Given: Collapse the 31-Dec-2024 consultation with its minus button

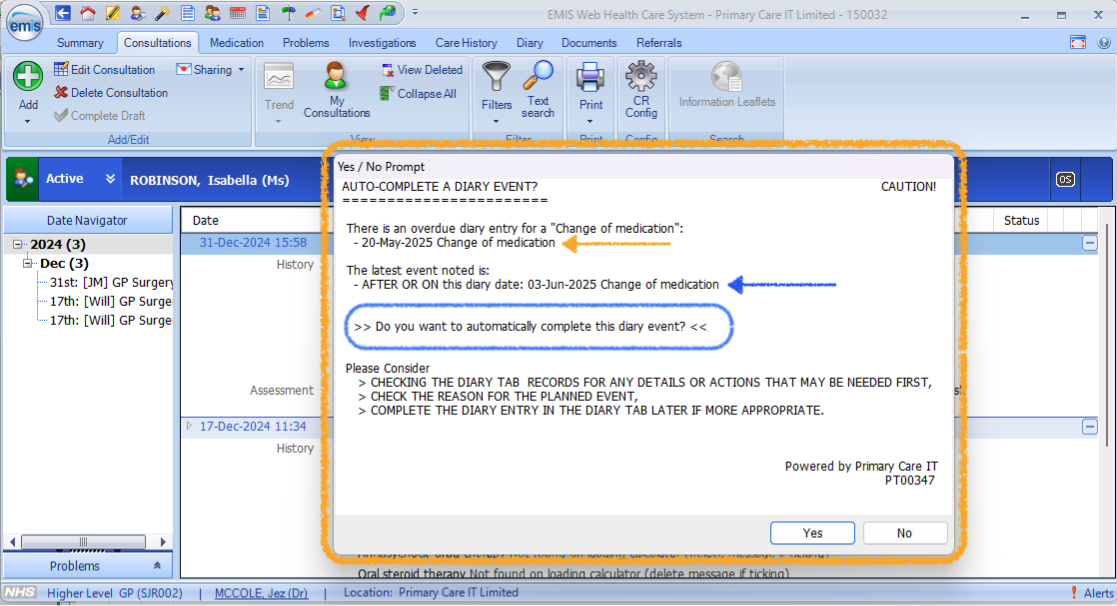Looking at the screenshot, I should click(x=1090, y=243).
